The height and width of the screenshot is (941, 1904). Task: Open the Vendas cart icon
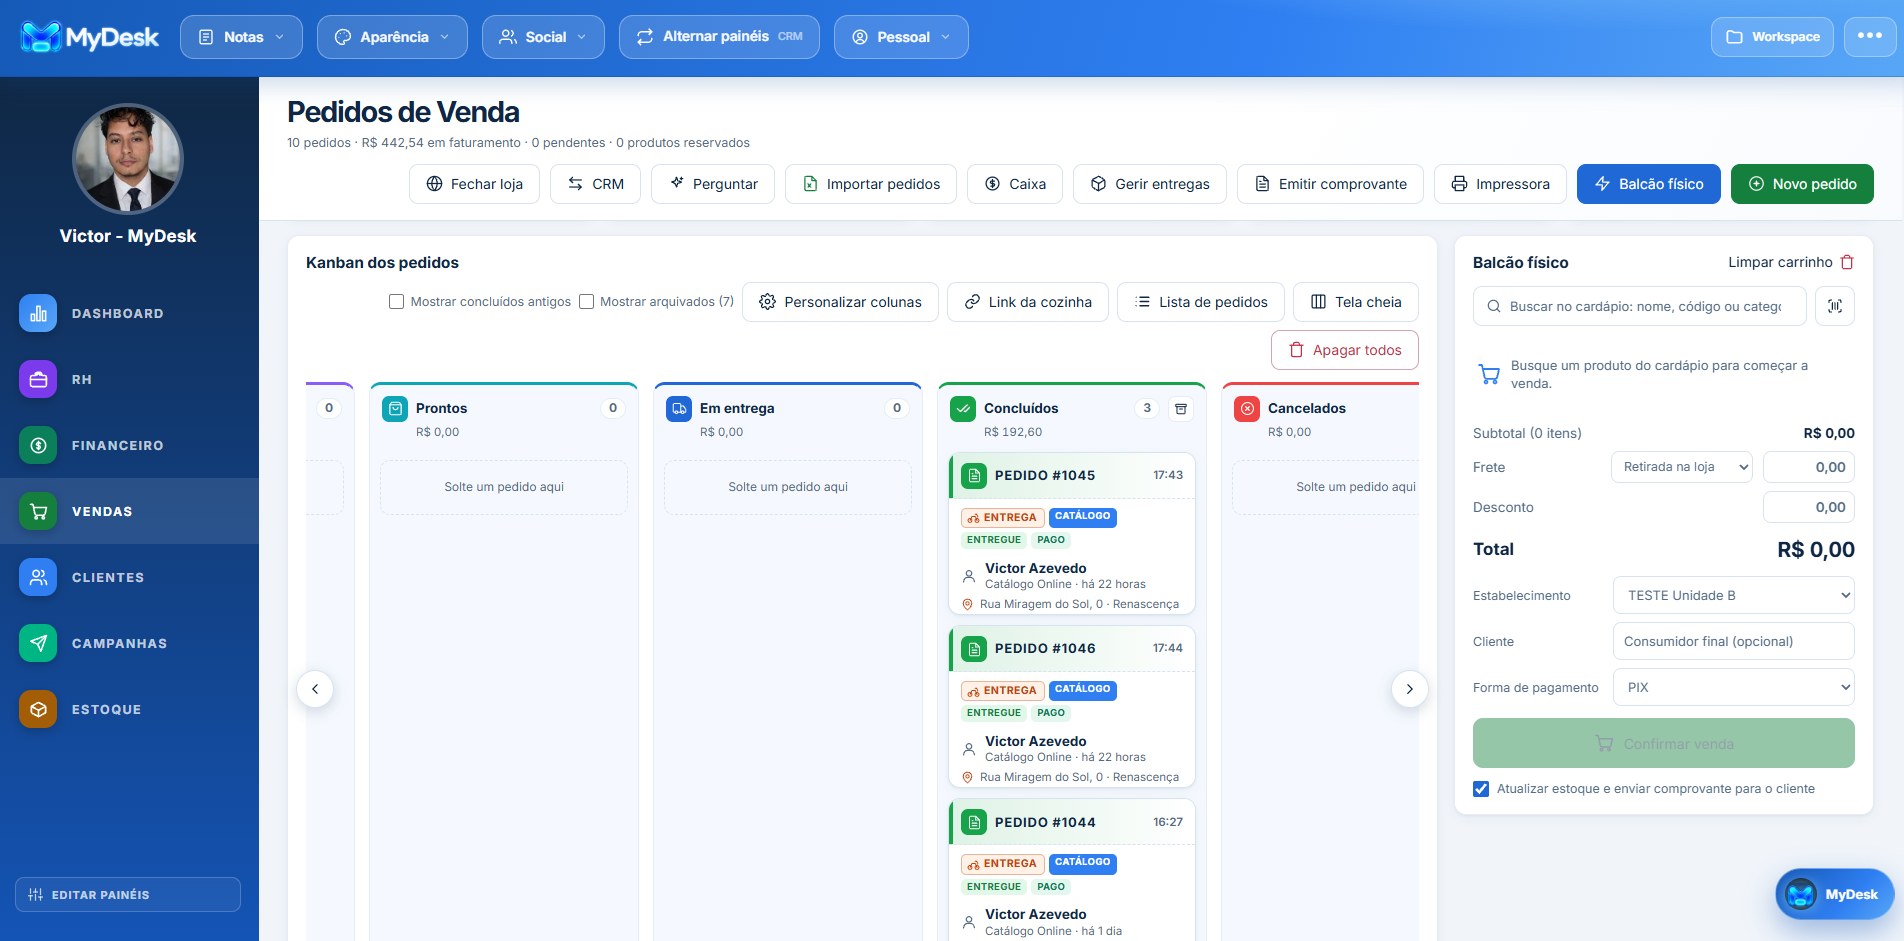[38, 511]
